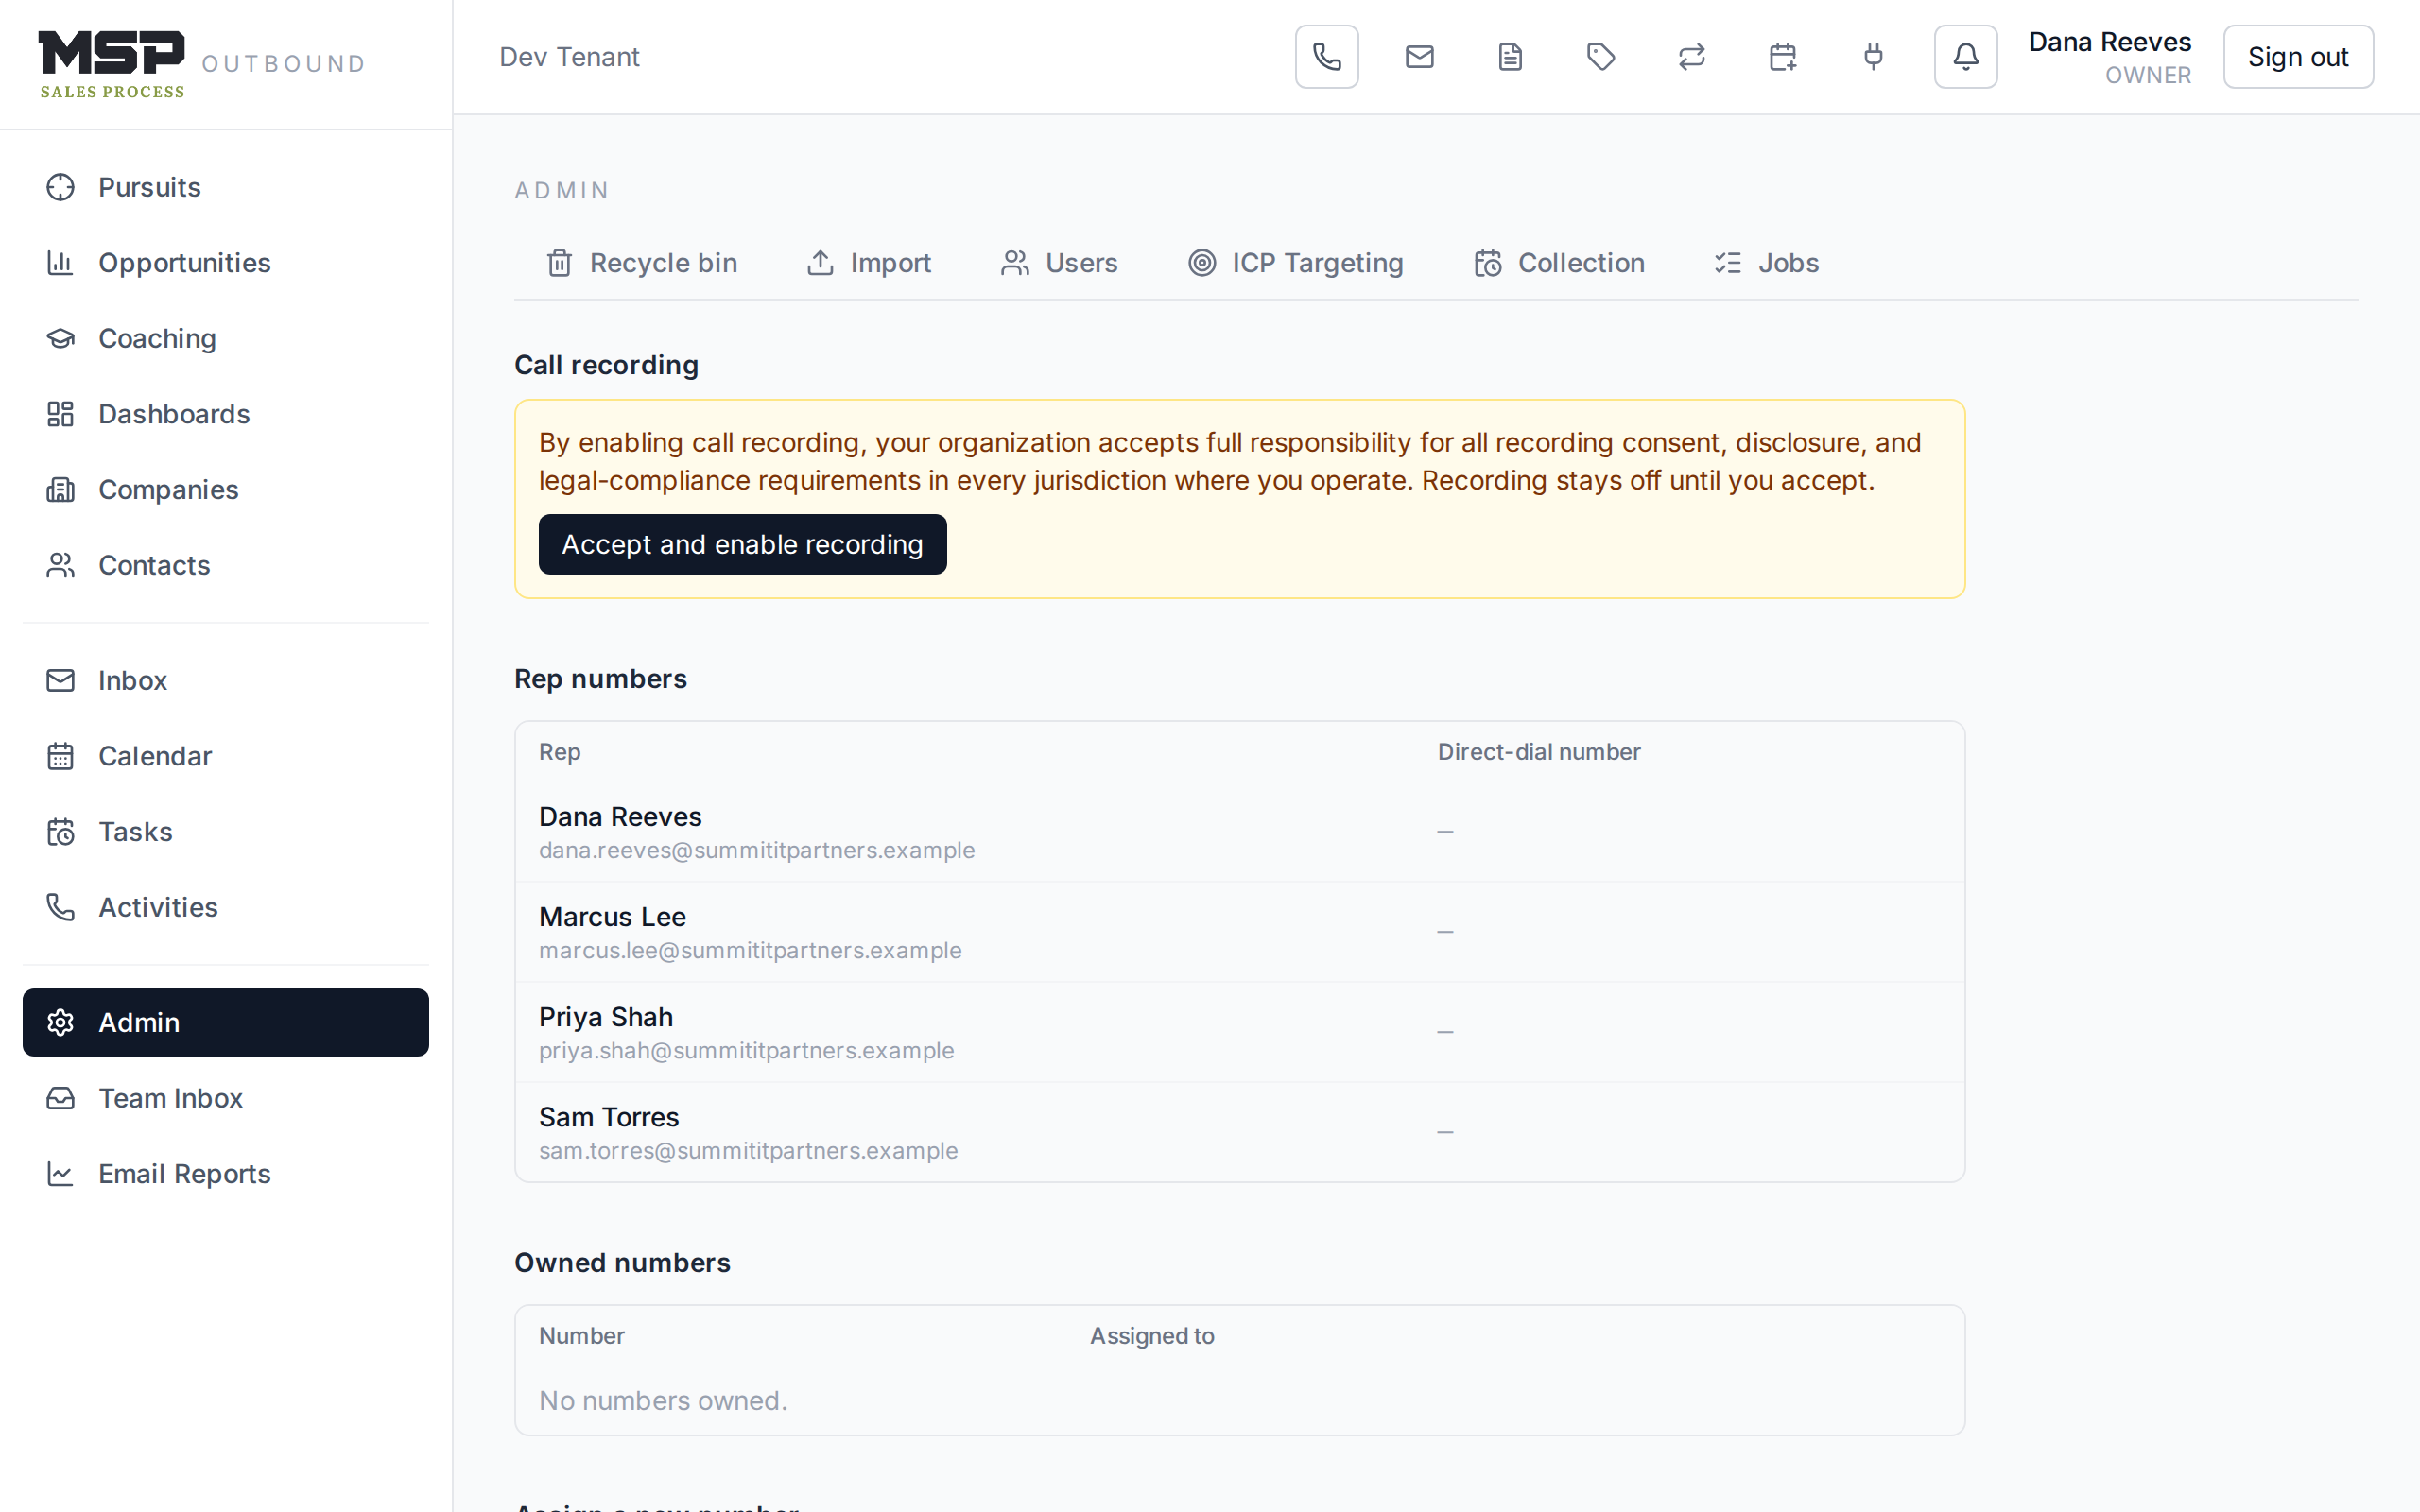This screenshot has height=1512, width=2420.
Task: Click the tag icon in header
Action: pyautogui.click(x=1601, y=57)
